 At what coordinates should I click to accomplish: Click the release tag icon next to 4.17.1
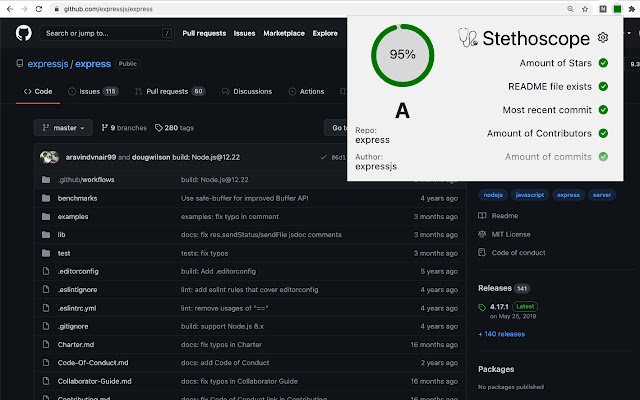pyautogui.click(x=482, y=307)
